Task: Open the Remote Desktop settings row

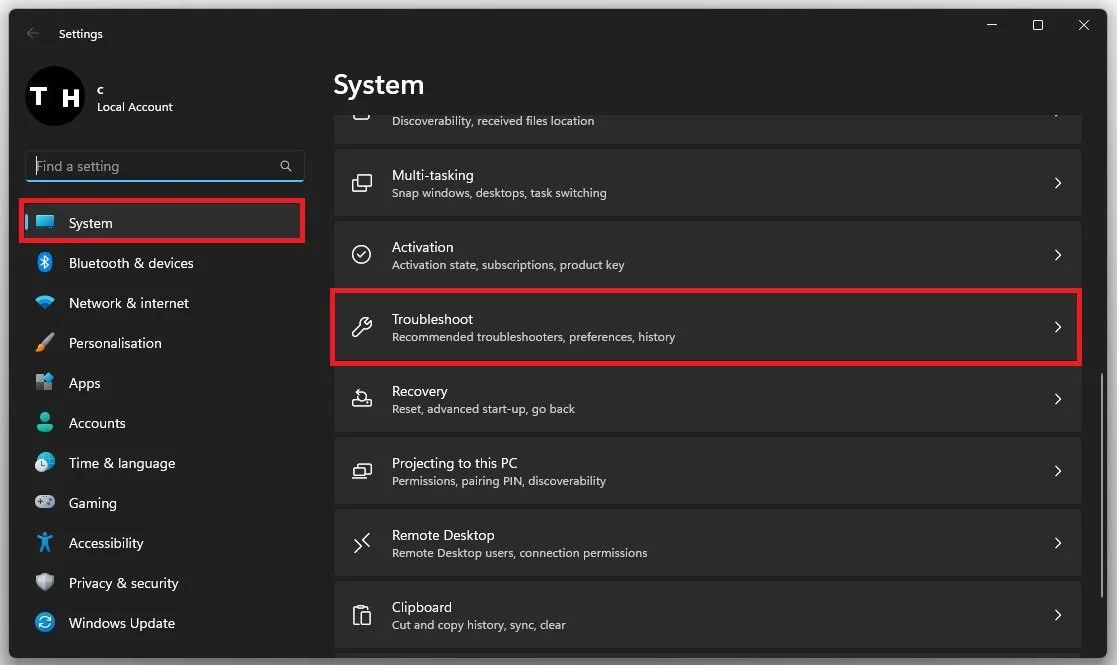Action: tap(707, 543)
